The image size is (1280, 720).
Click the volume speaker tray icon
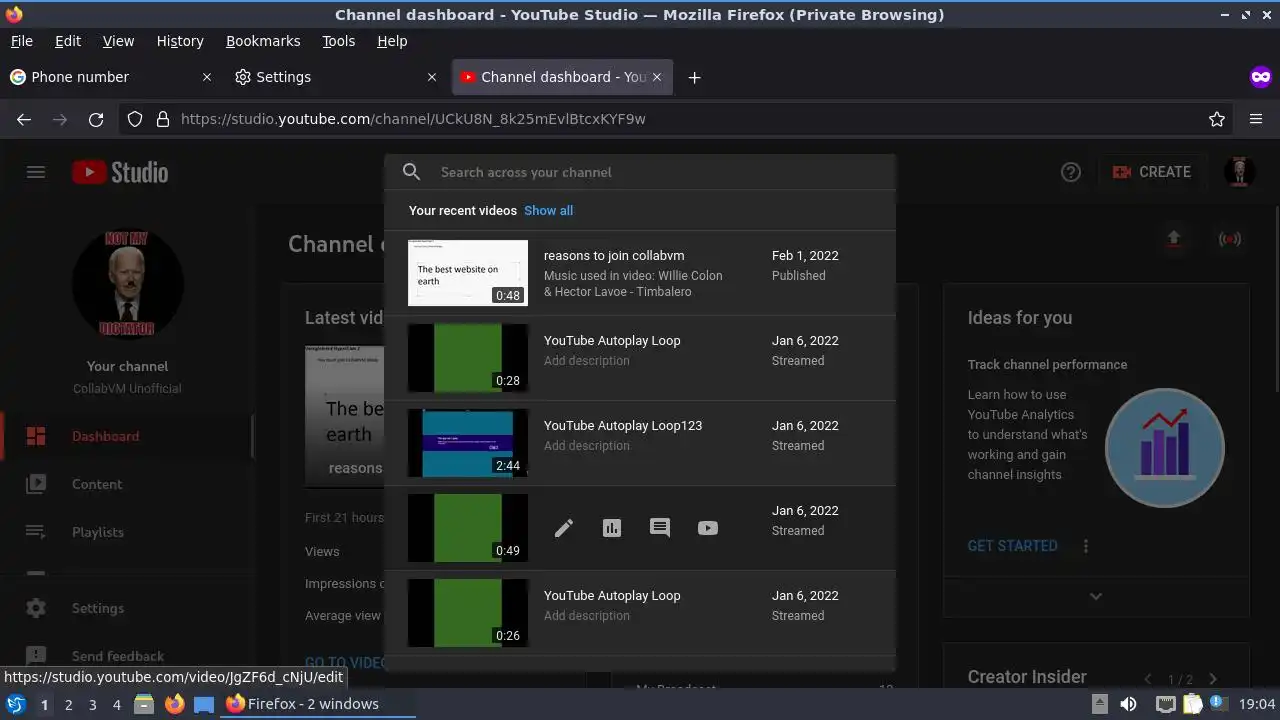pyautogui.click(x=1128, y=704)
